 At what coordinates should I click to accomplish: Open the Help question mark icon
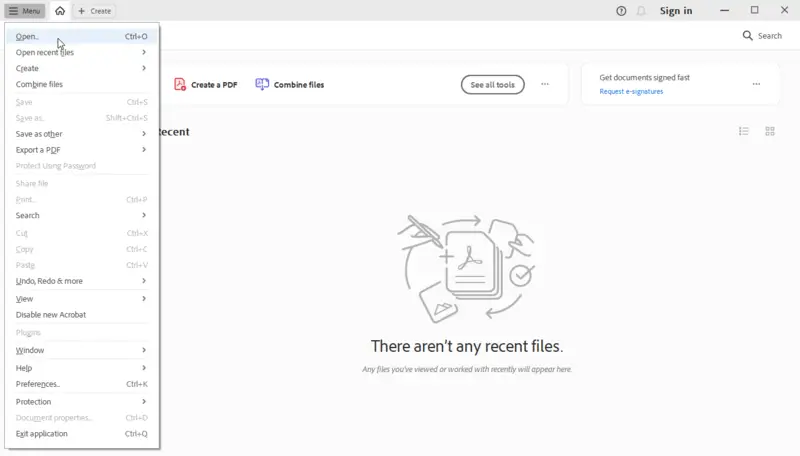pos(621,11)
